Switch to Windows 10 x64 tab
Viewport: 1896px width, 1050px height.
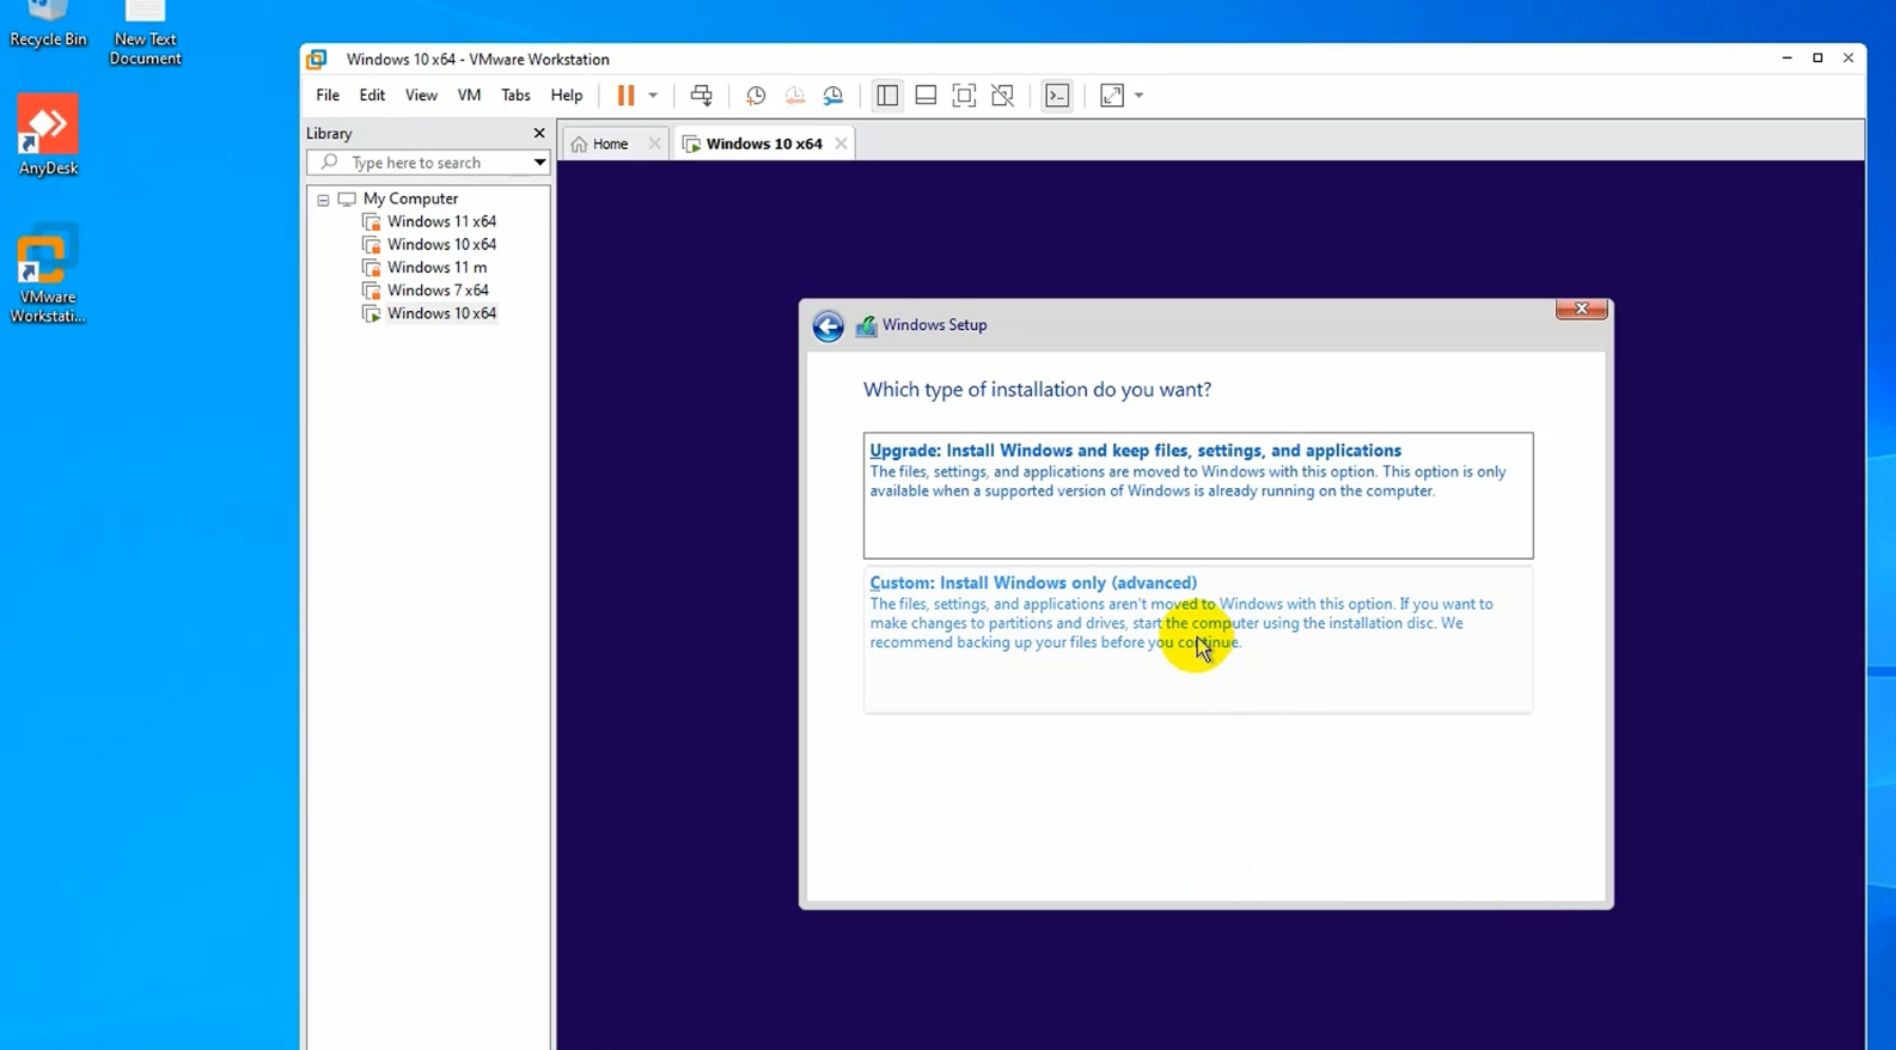[764, 144]
